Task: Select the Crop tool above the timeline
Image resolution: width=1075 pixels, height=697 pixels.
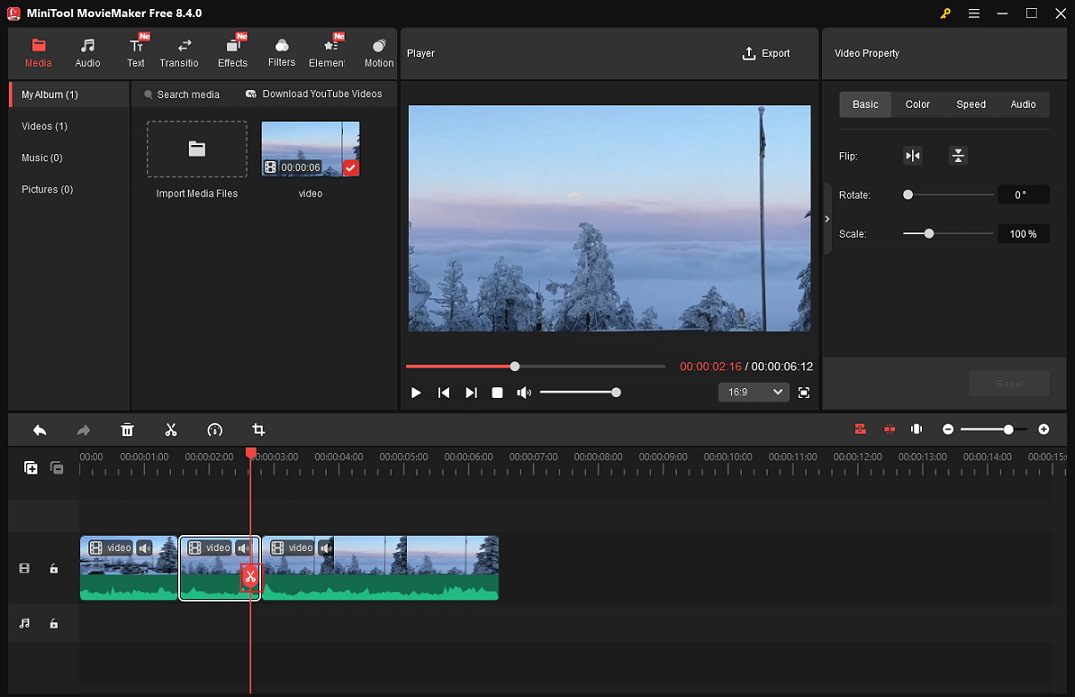Action: tap(258, 429)
